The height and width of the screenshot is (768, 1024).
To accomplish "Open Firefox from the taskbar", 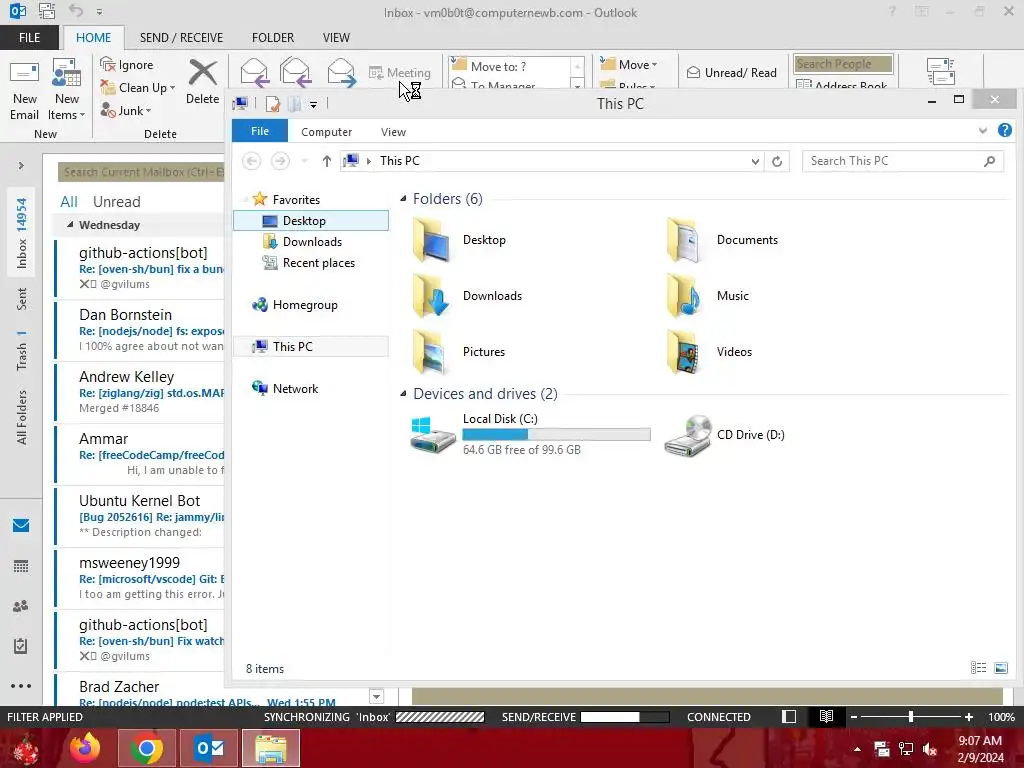I will (85, 748).
